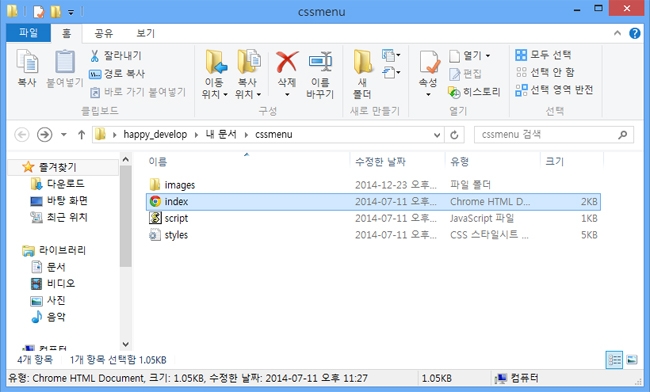Open Recent places (최근 위치)
650x392 pixels.
coord(59,217)
